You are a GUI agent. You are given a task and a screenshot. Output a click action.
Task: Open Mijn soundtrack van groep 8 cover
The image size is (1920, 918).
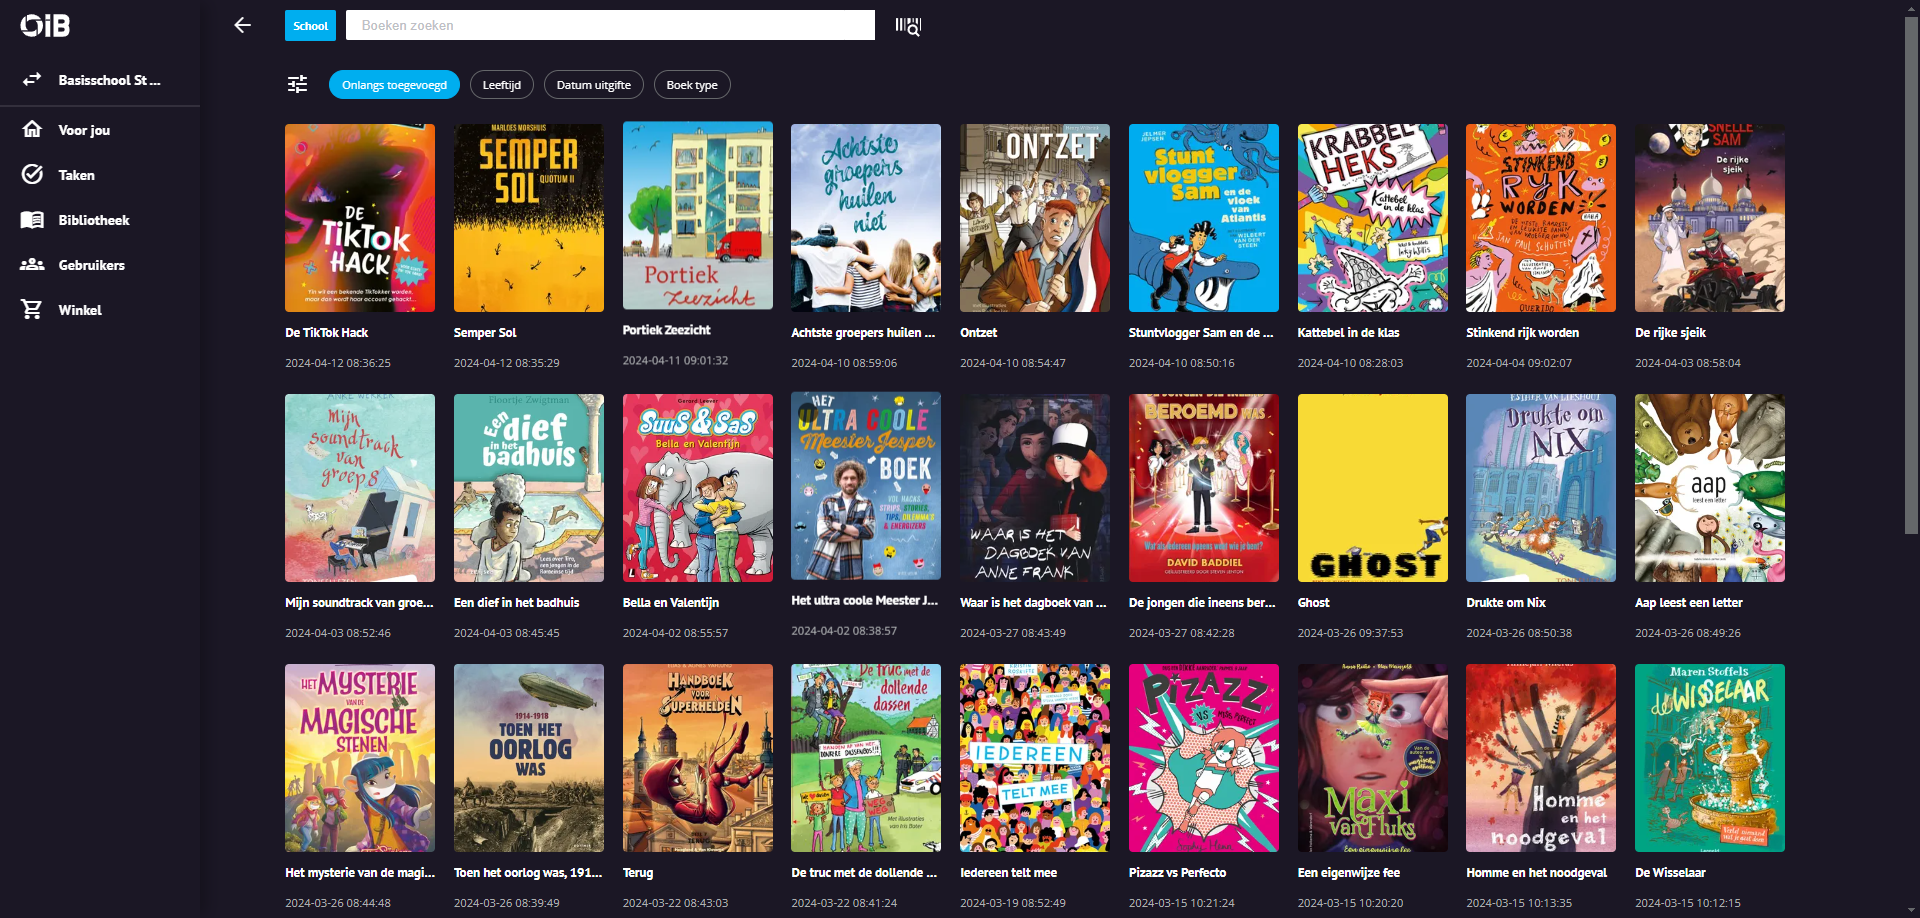coord(360,488)
